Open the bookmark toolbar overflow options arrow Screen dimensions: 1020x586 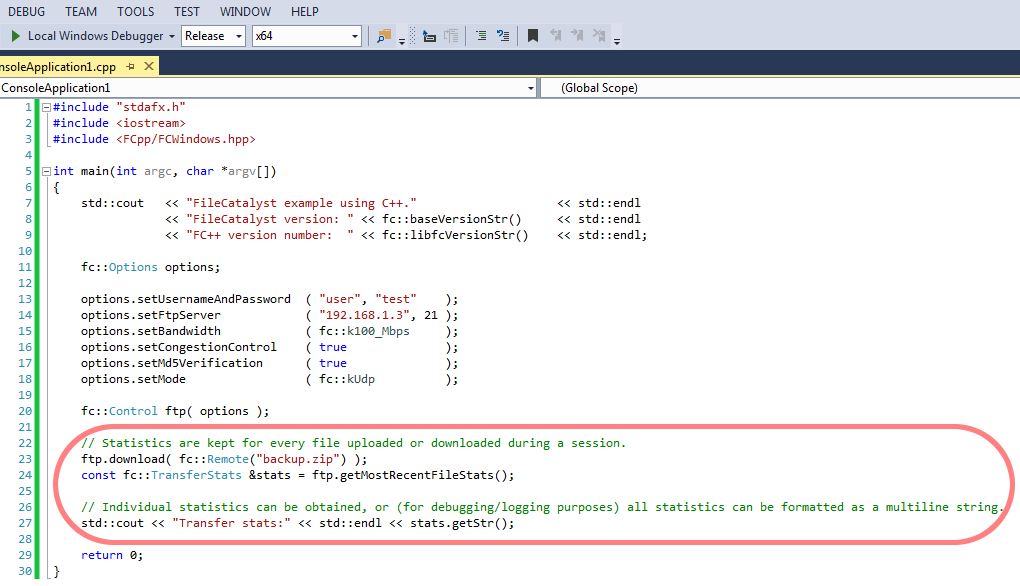click(617, 40)
